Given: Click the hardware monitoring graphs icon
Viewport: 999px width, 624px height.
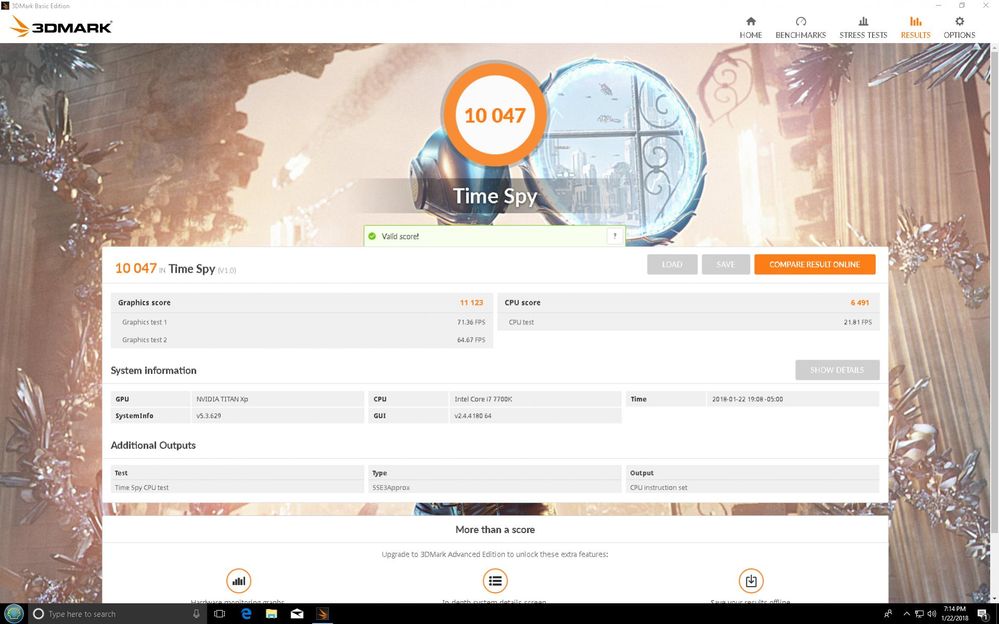Looking at the screenshot, I should click(239, 581).
